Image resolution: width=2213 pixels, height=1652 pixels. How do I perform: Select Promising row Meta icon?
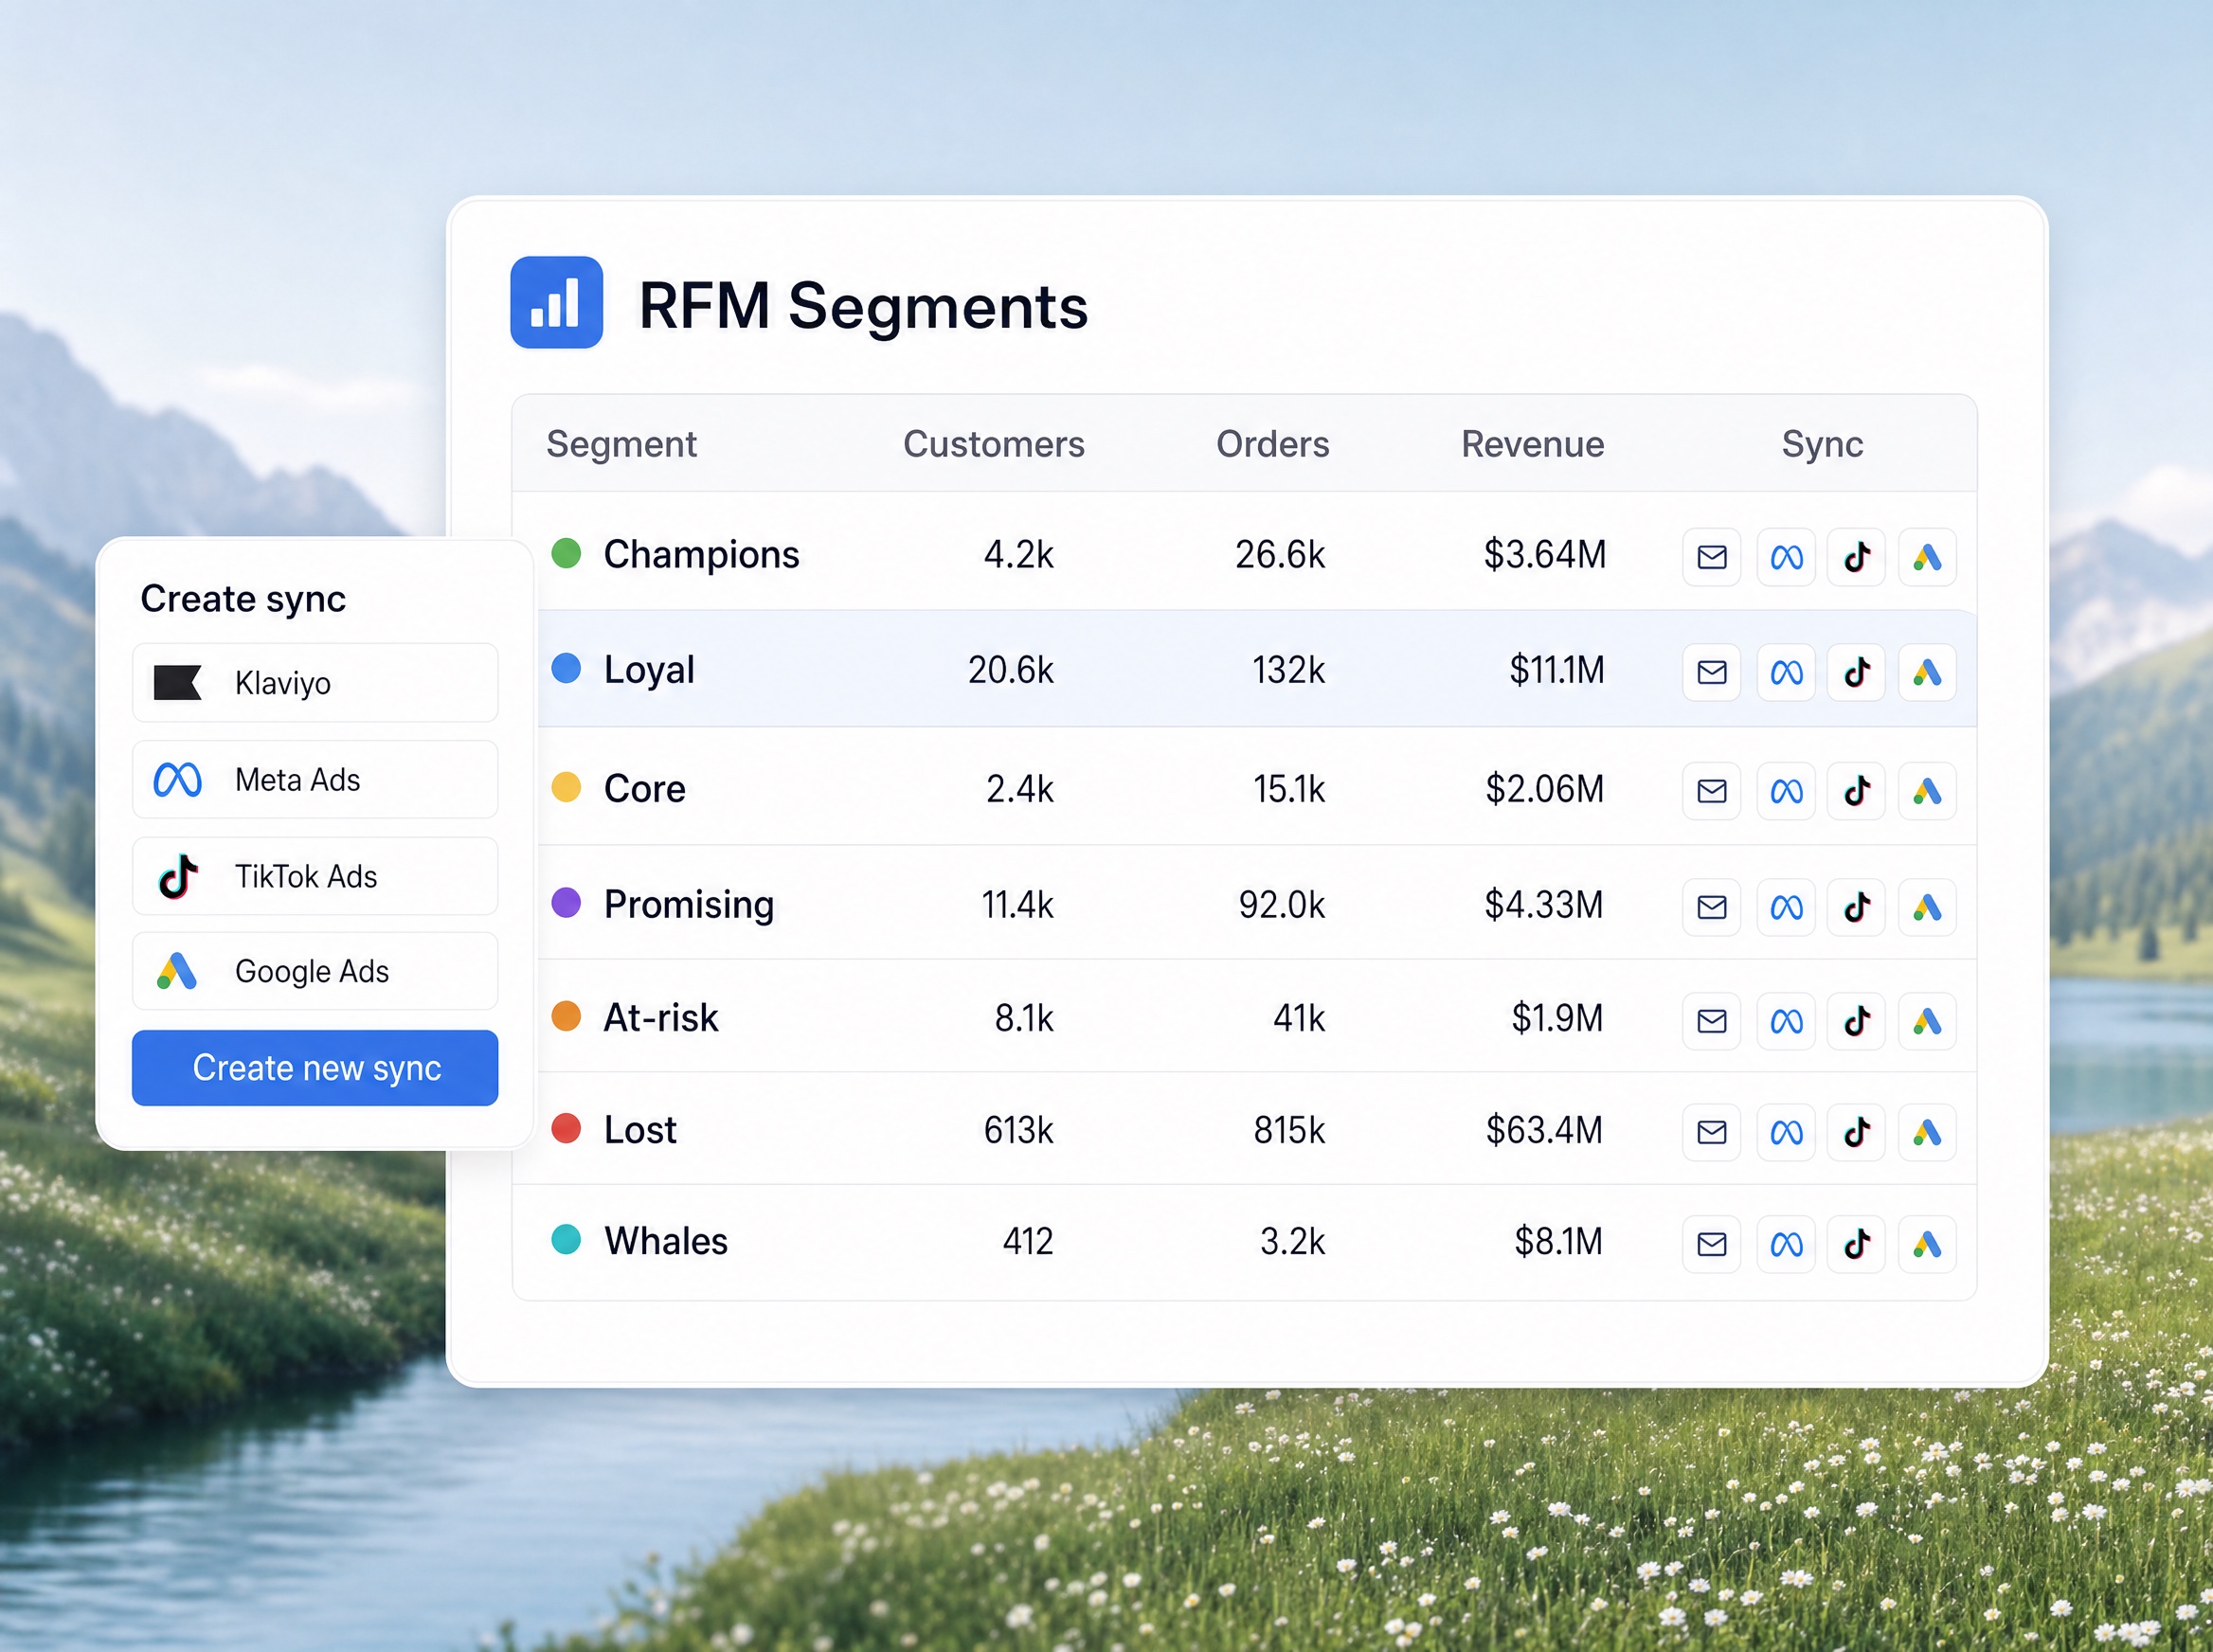pos(1786,907)
